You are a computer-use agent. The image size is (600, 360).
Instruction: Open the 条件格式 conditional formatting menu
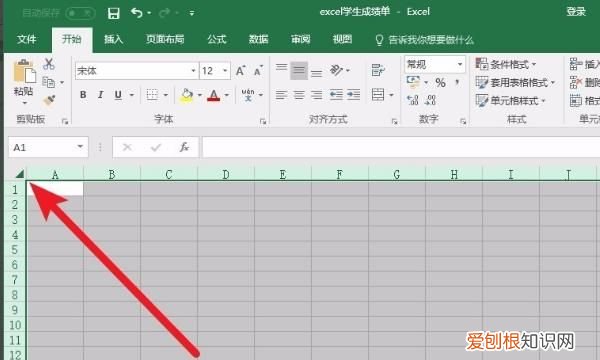[506, 64]
